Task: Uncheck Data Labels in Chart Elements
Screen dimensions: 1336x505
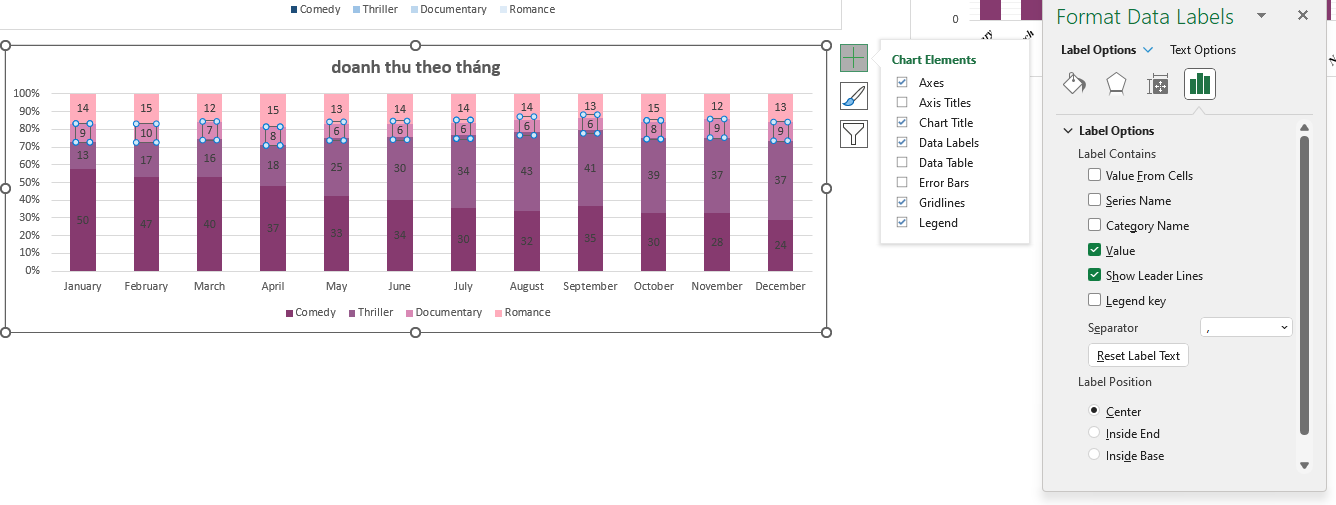Action: (902, 143)
